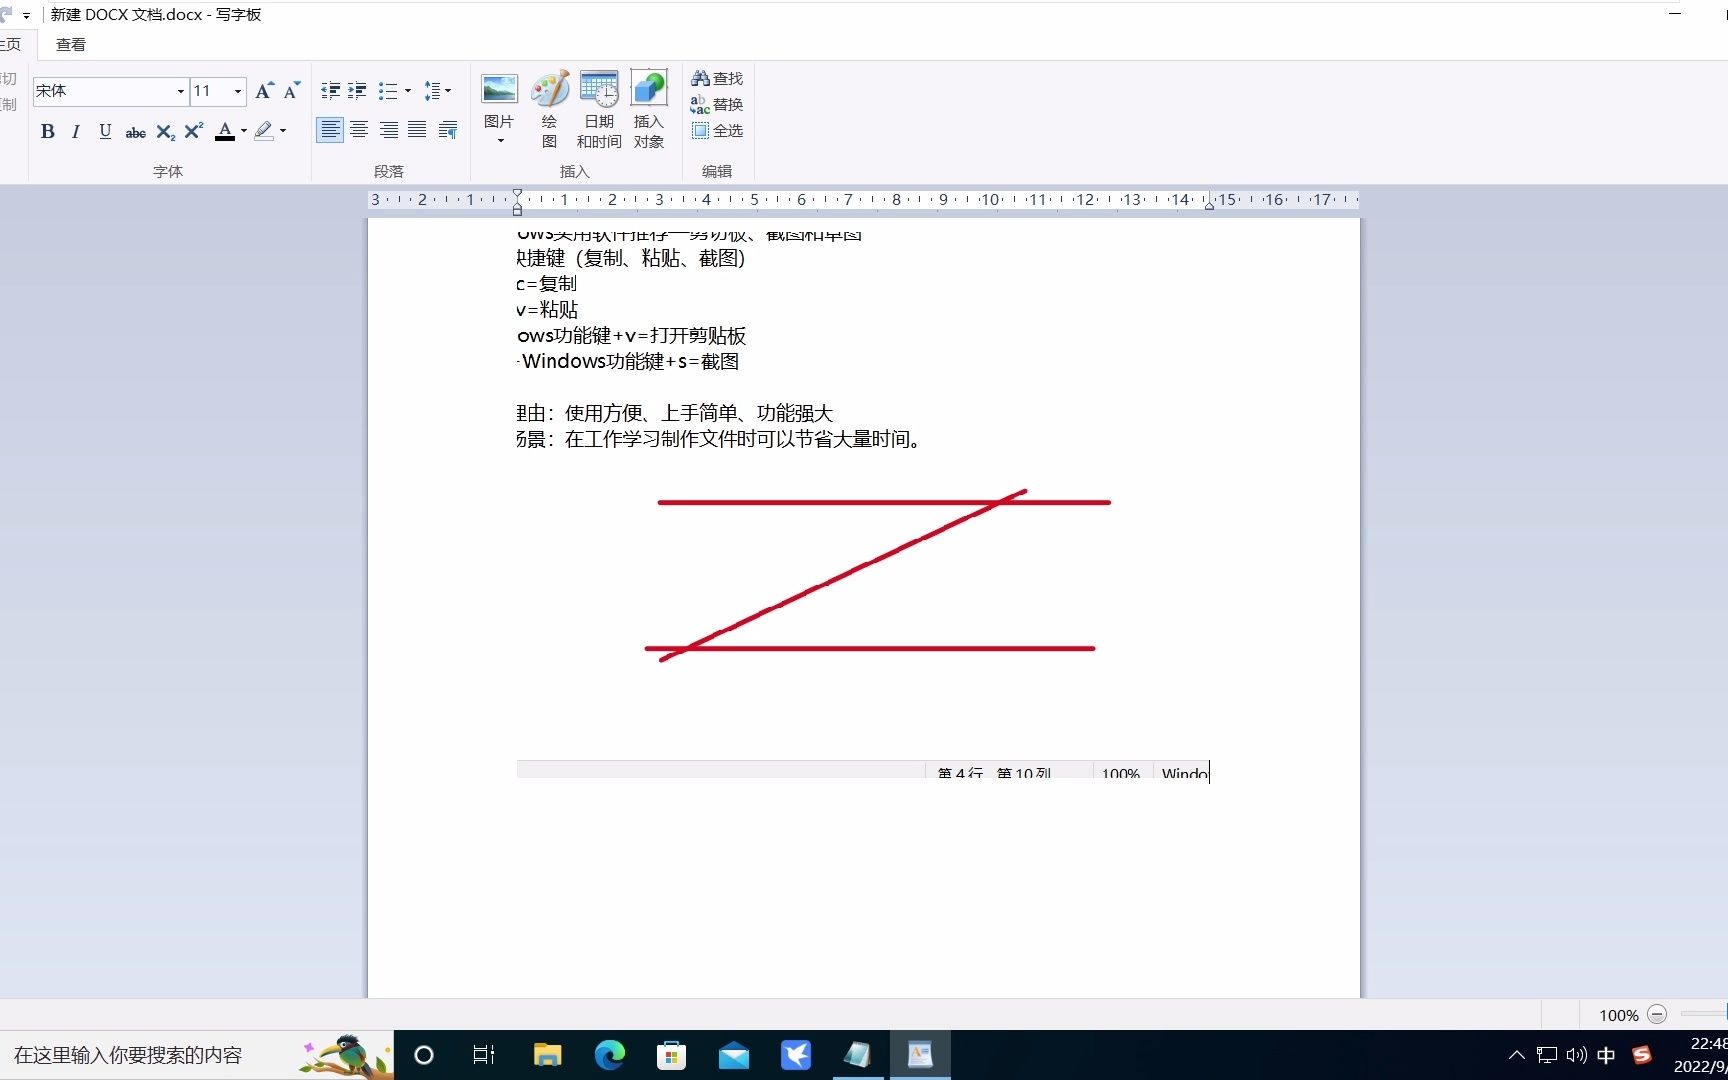Open the WordPad quick access menu arrow
This screenshot has height=1080, width=1728.
[25, 15]
